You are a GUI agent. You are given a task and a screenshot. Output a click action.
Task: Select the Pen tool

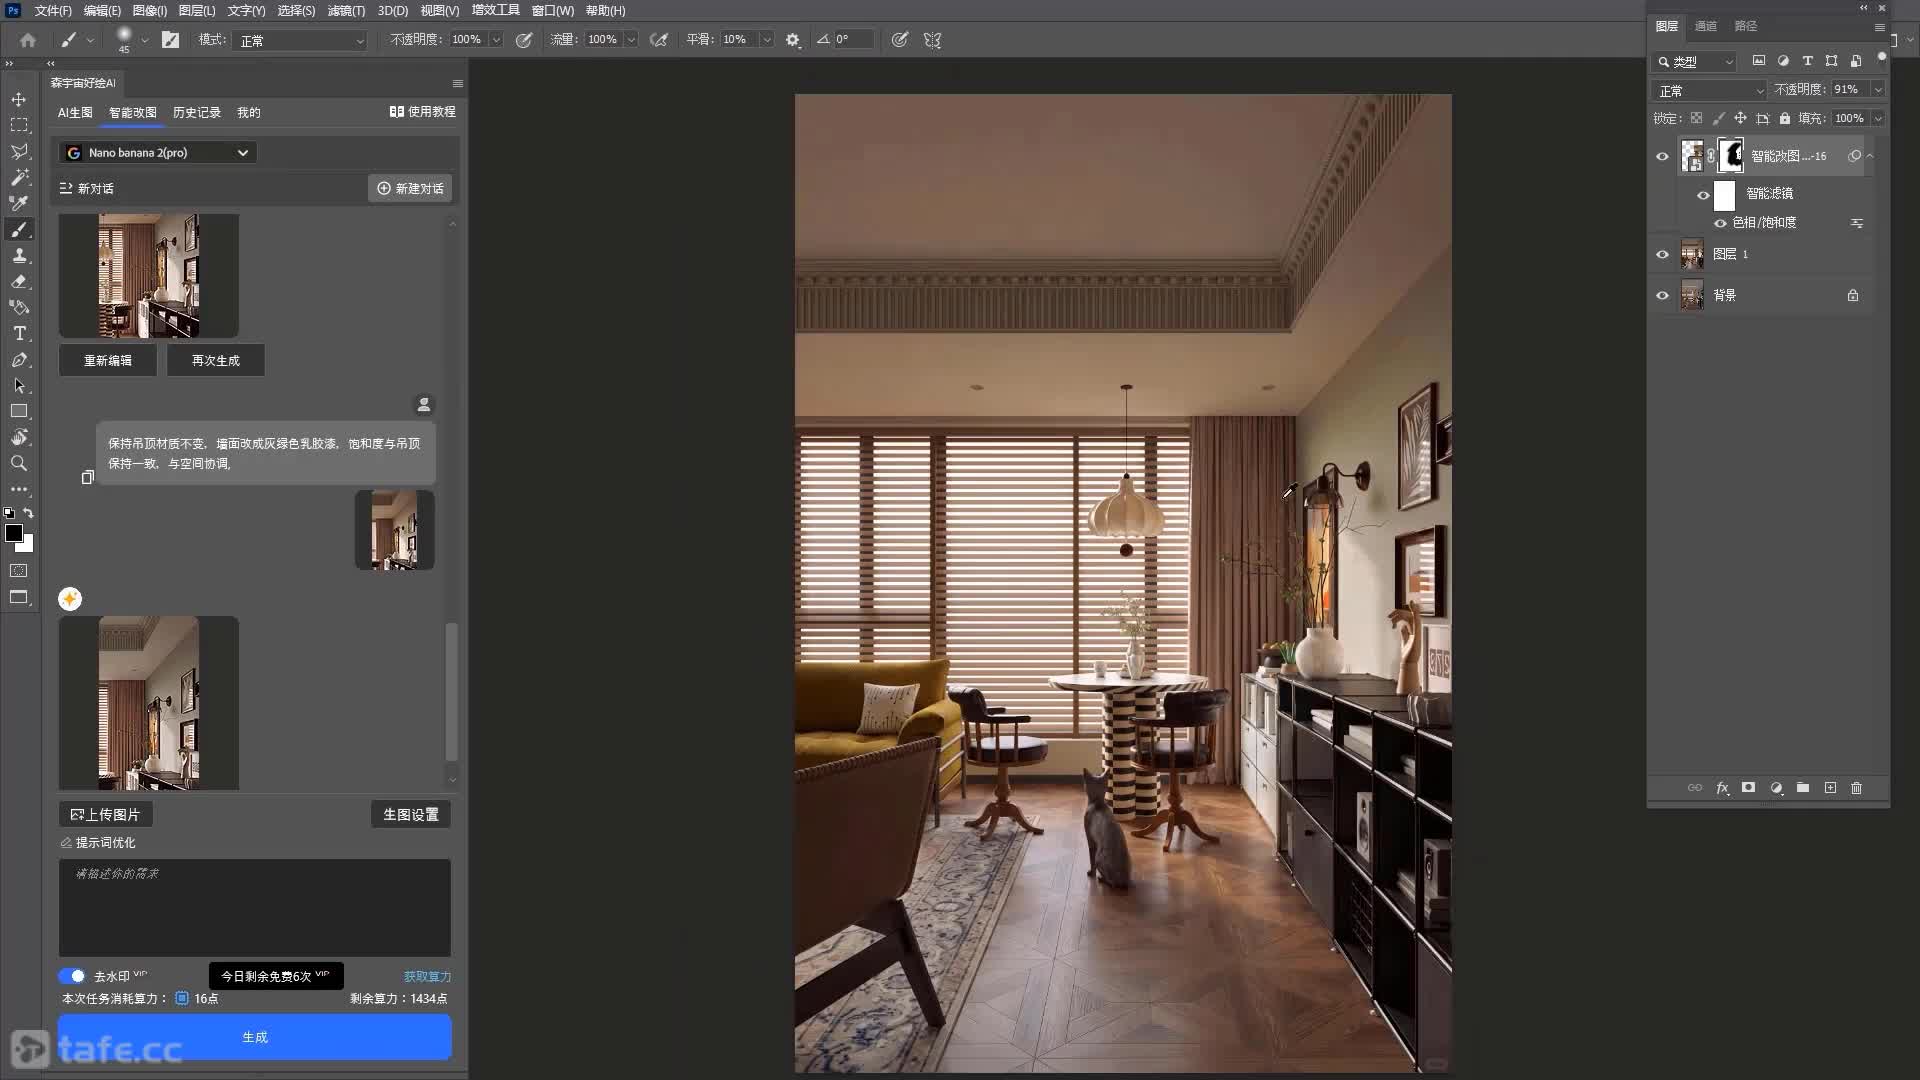coord(19,359)
